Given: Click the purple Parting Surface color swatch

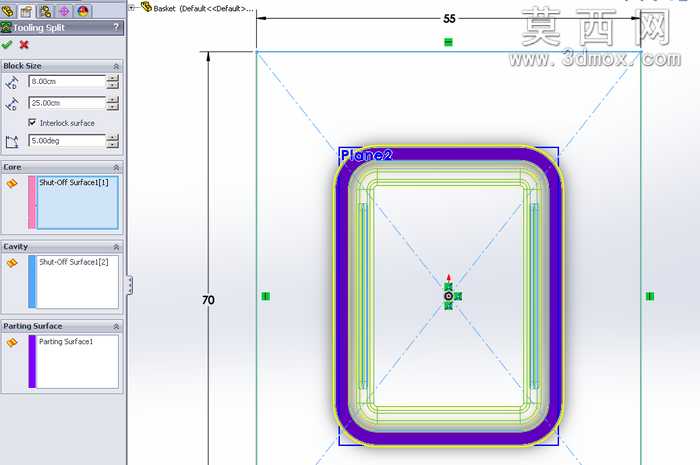Looking at the screenshot, I should tap(32, 361).
